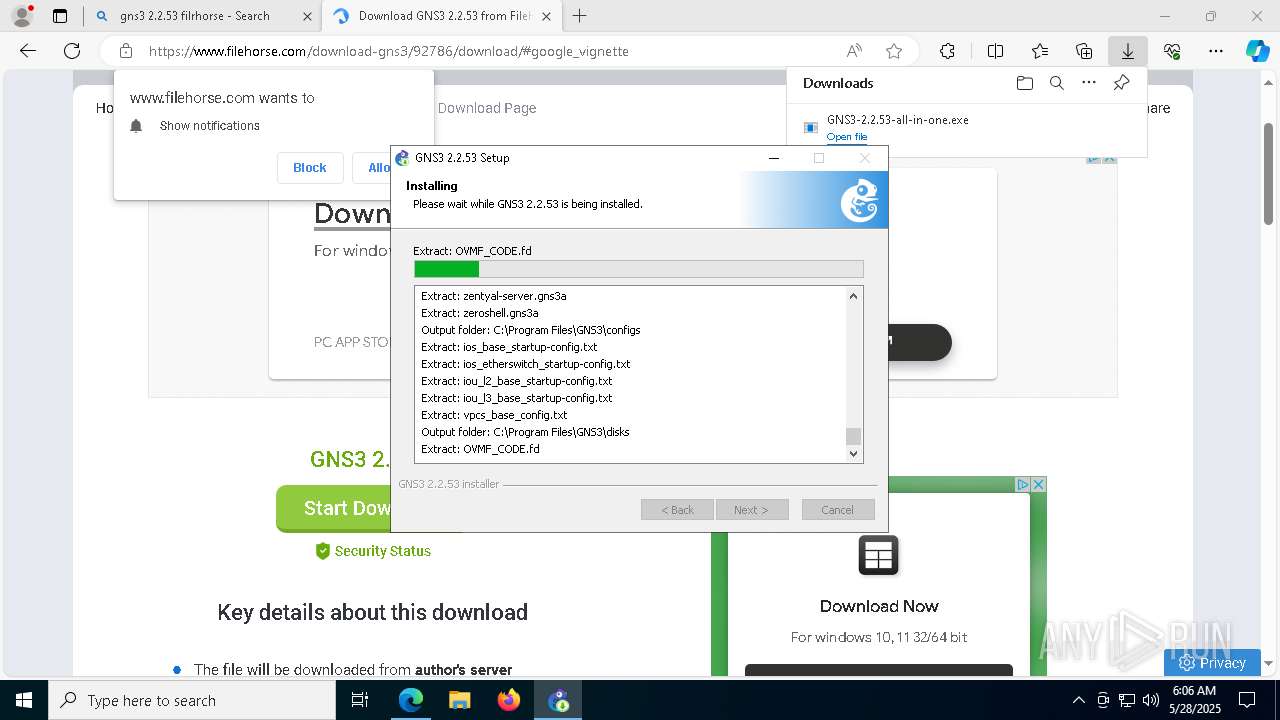This screenshot has height=720, width=1280.
Task: Open volume control in system tray
Action: 1151,700
